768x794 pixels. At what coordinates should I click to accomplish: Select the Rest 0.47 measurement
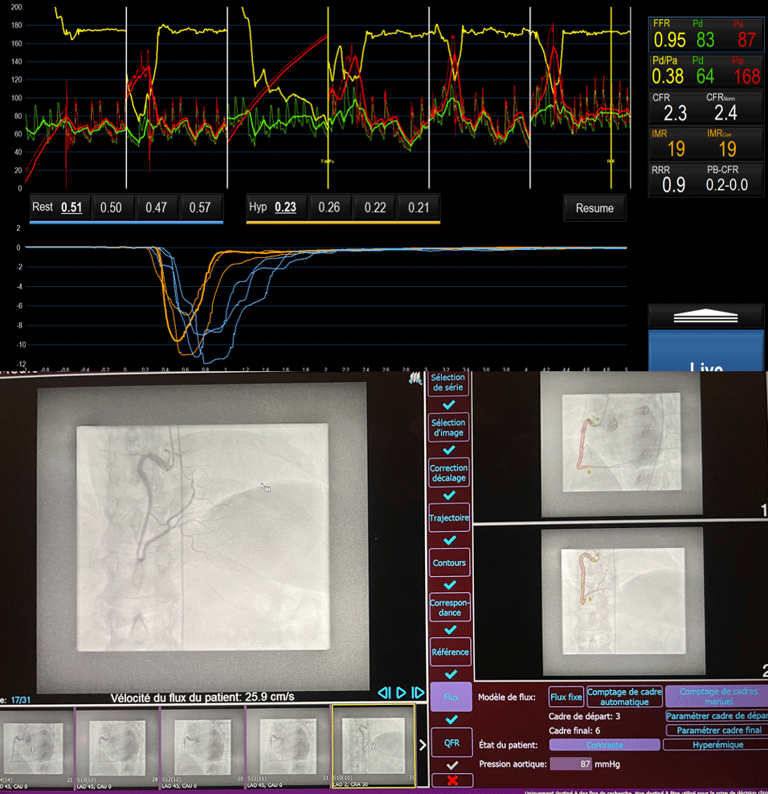tap(156, 207)
